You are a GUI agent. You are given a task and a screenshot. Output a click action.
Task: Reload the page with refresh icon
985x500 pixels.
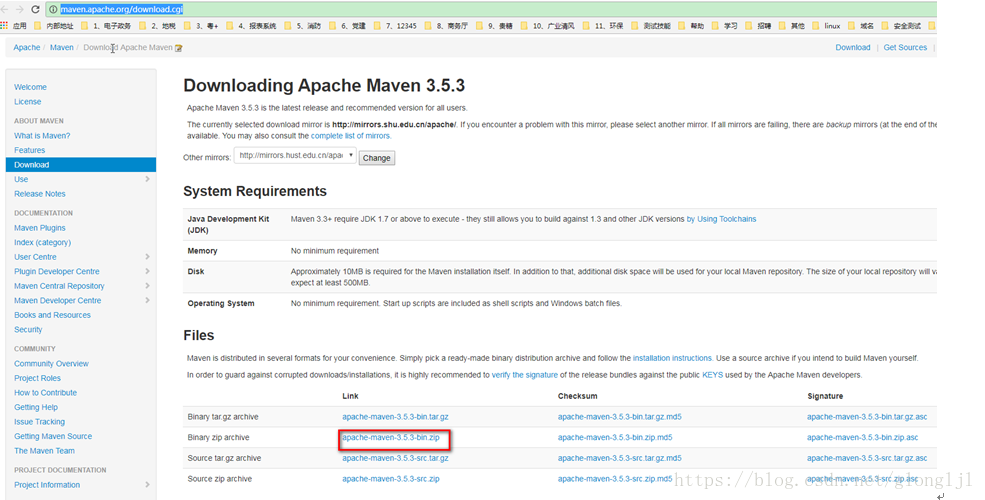(x=35, y=9)
